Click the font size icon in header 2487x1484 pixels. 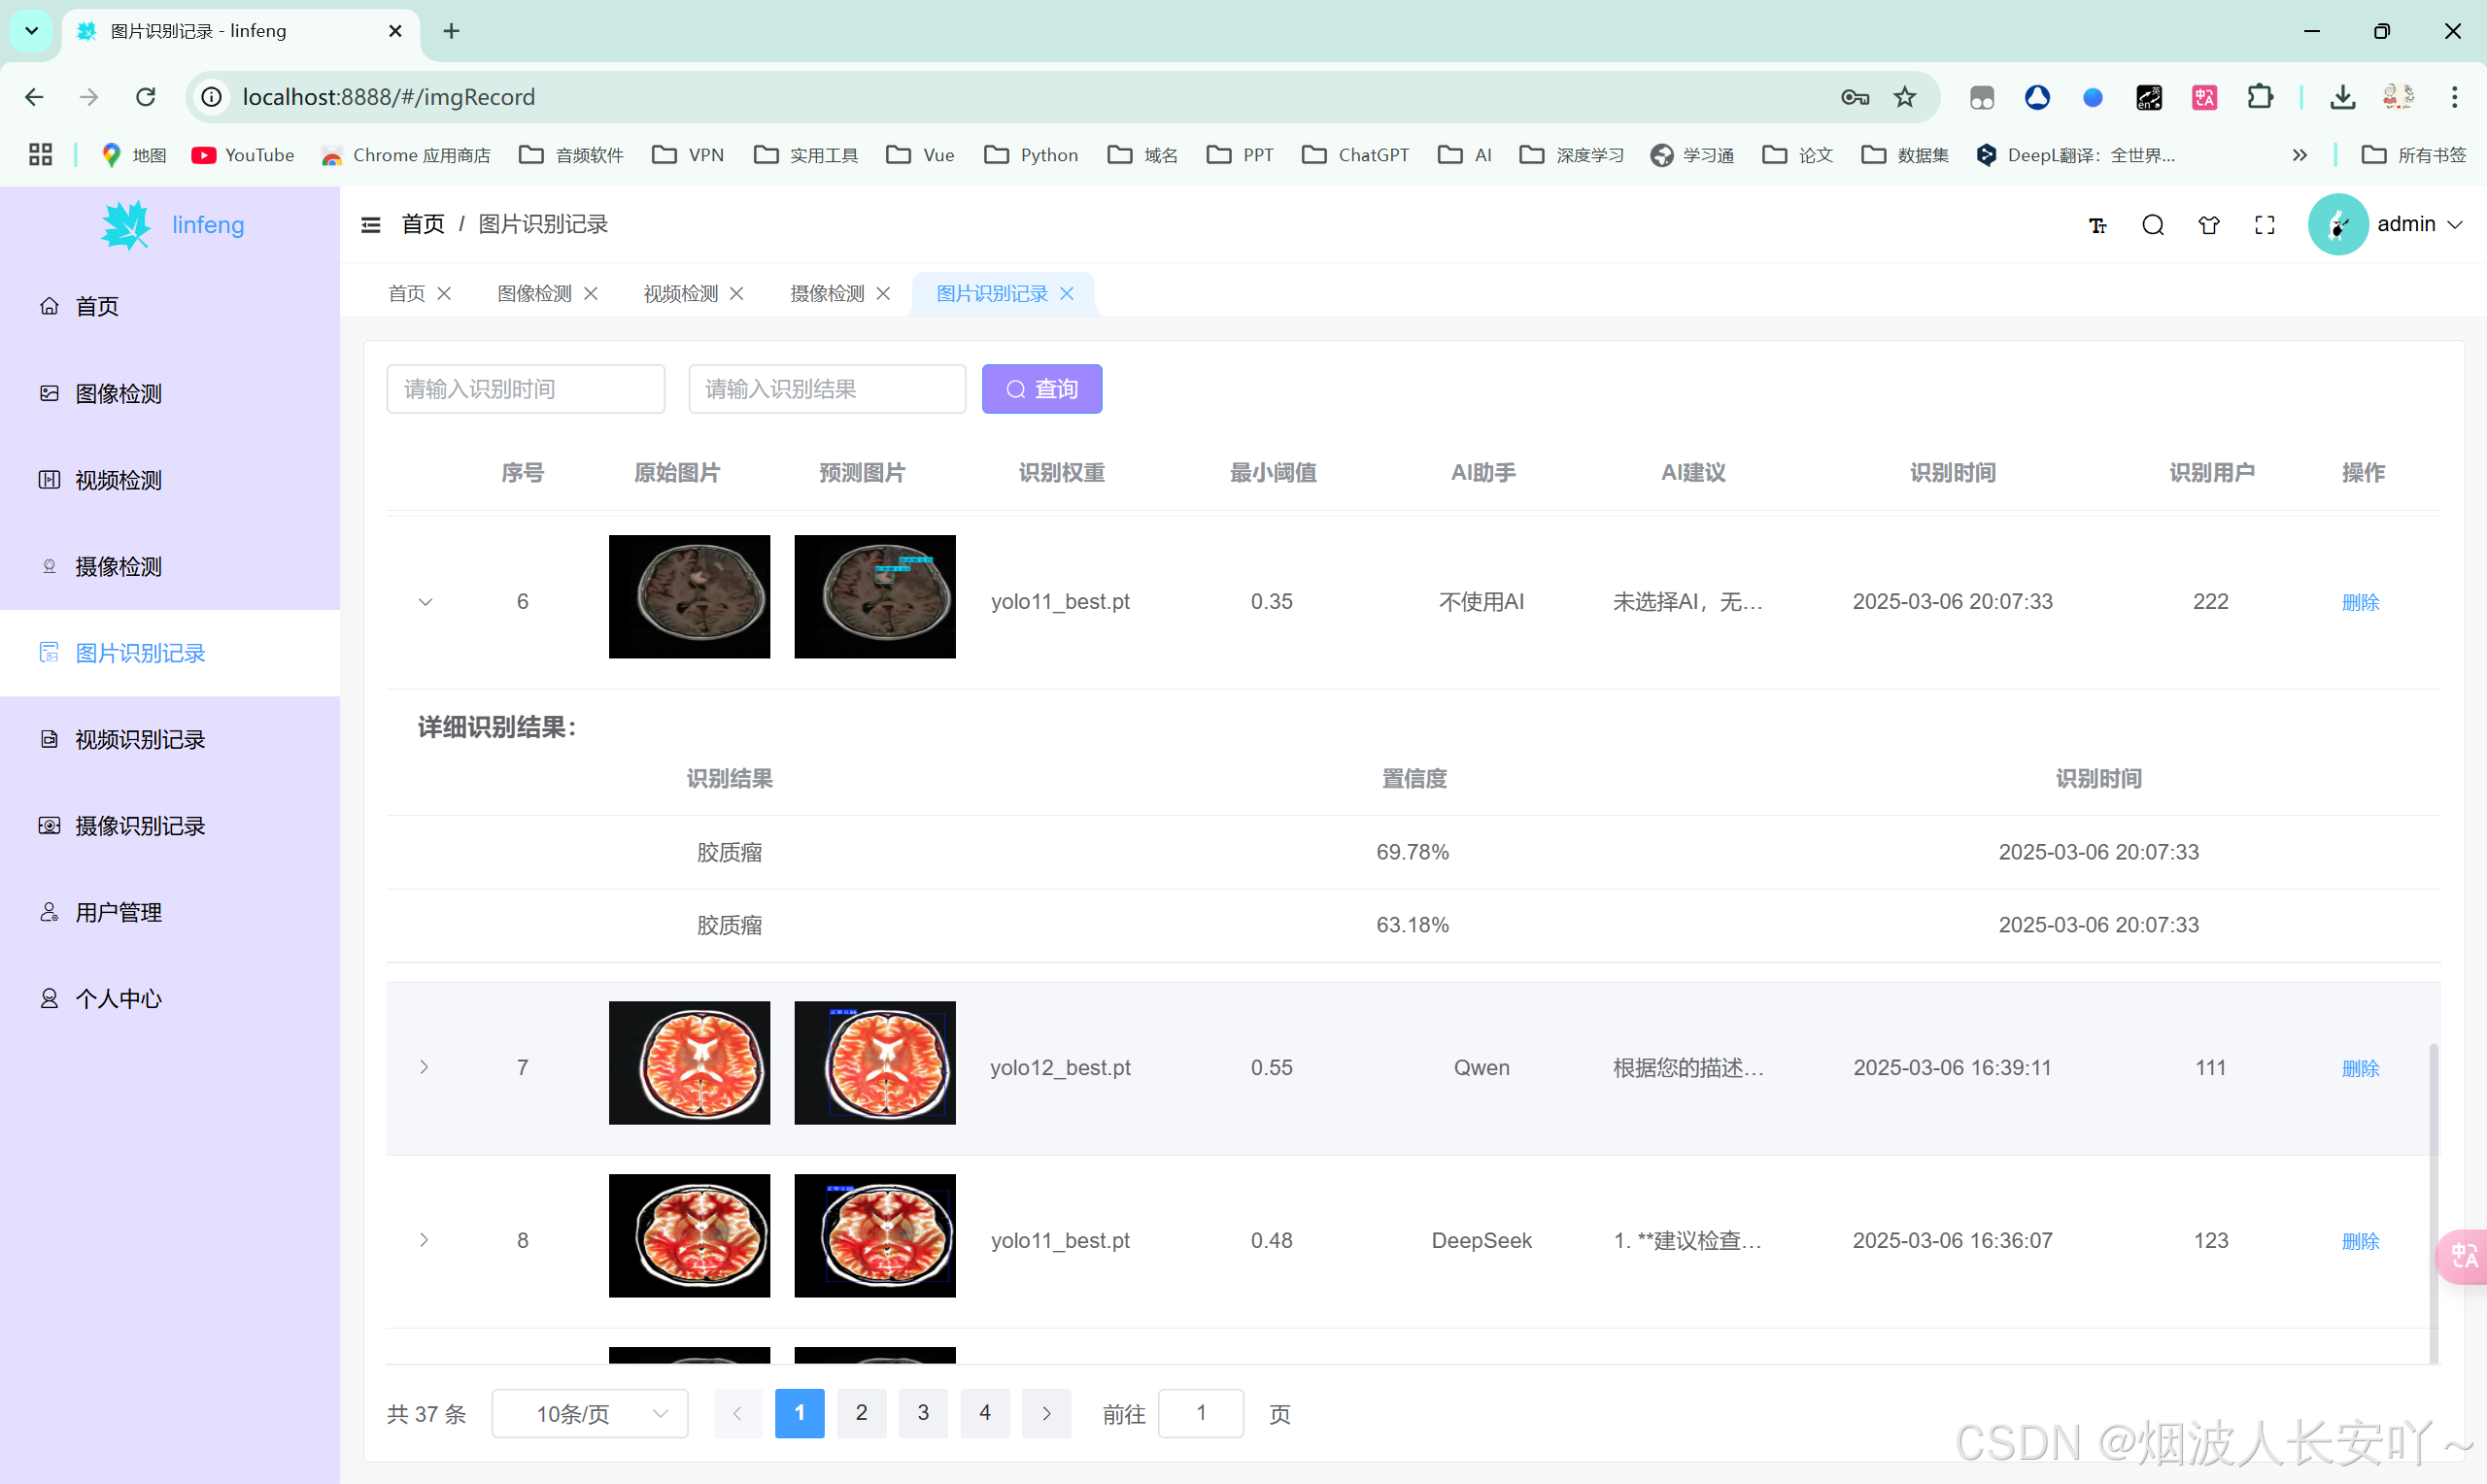point(2098,225)
